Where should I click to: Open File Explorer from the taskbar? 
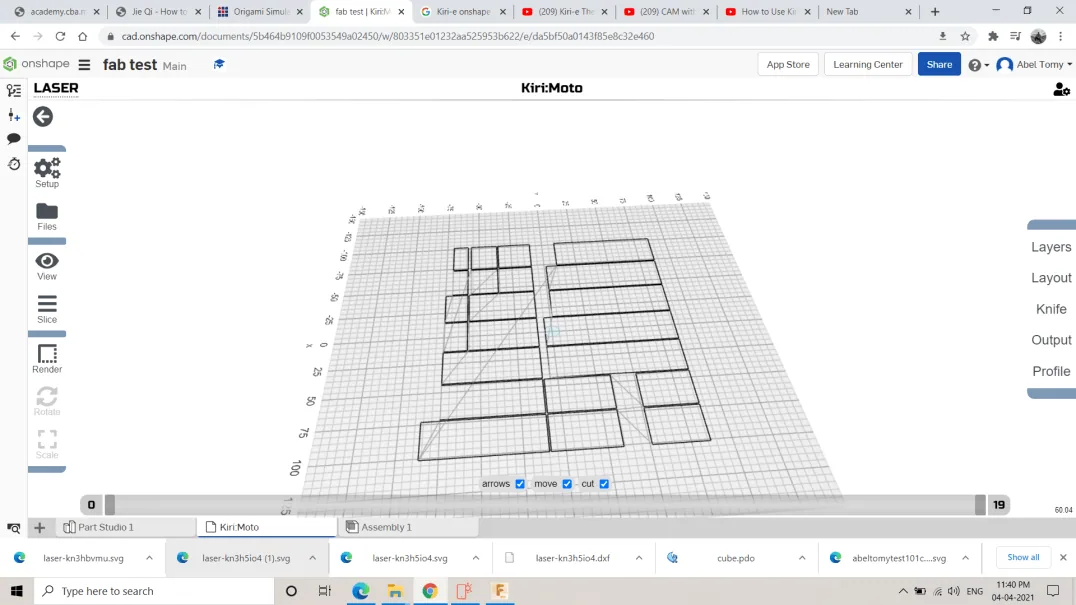(x=395, y=591)
